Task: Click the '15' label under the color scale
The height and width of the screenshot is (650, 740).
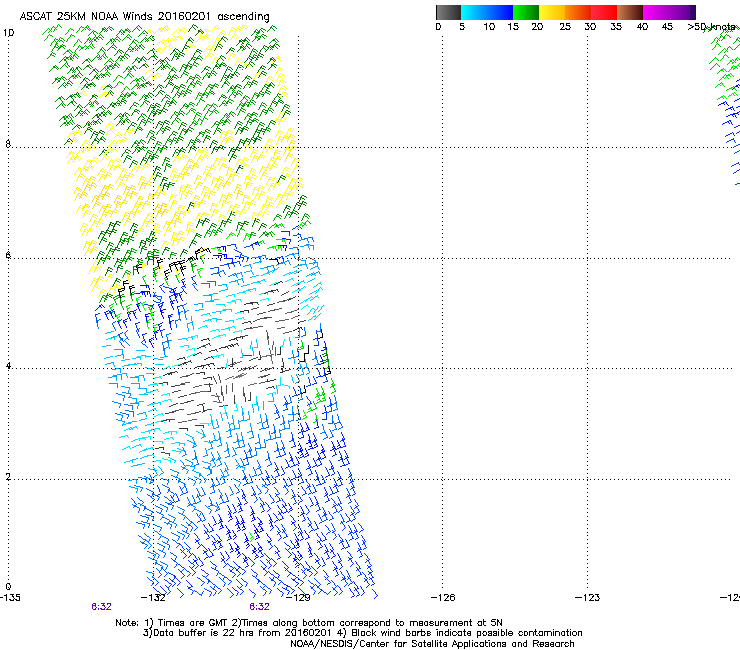Action: pos(513,27)
